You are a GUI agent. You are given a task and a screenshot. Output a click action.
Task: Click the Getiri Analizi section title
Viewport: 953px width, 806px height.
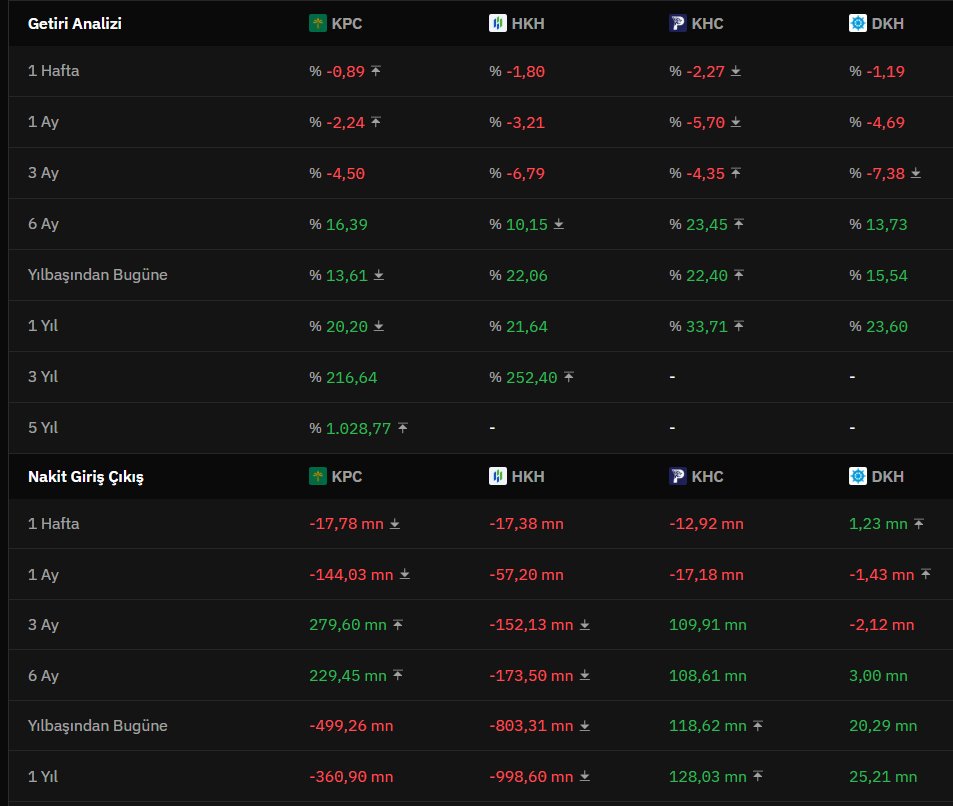point(75,24)
